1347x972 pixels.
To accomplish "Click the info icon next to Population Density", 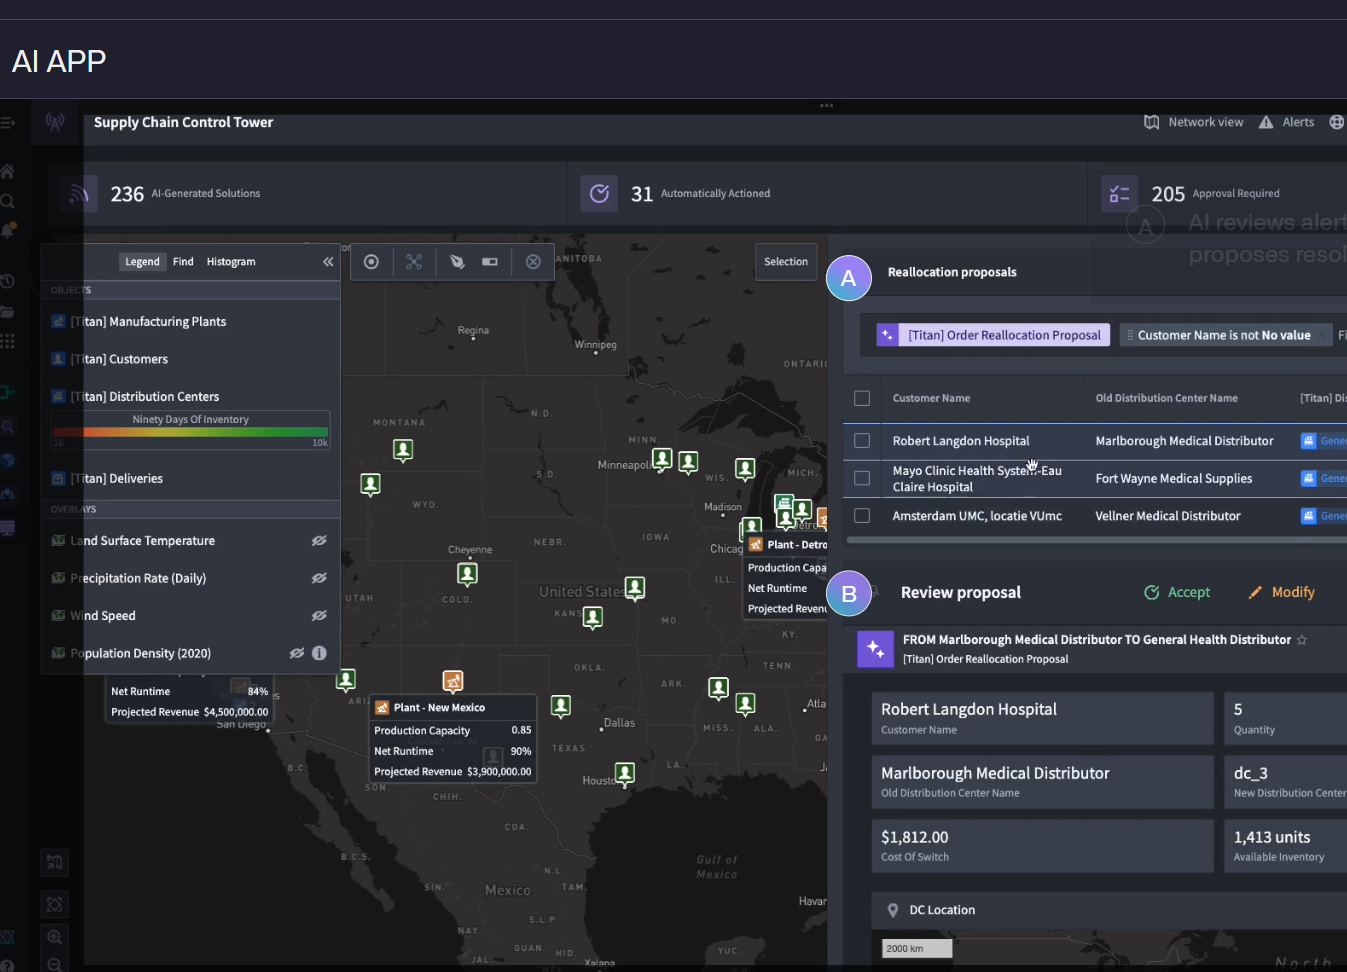I will pyautogui.click(x=319, y=653).
